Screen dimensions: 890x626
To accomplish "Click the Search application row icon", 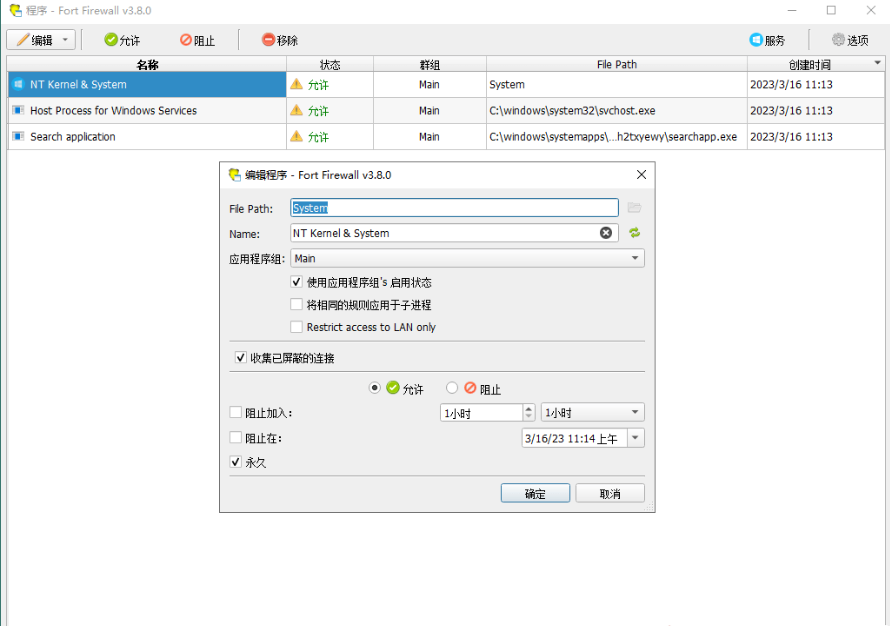I will pyautogui.click(x=18, y=136).
